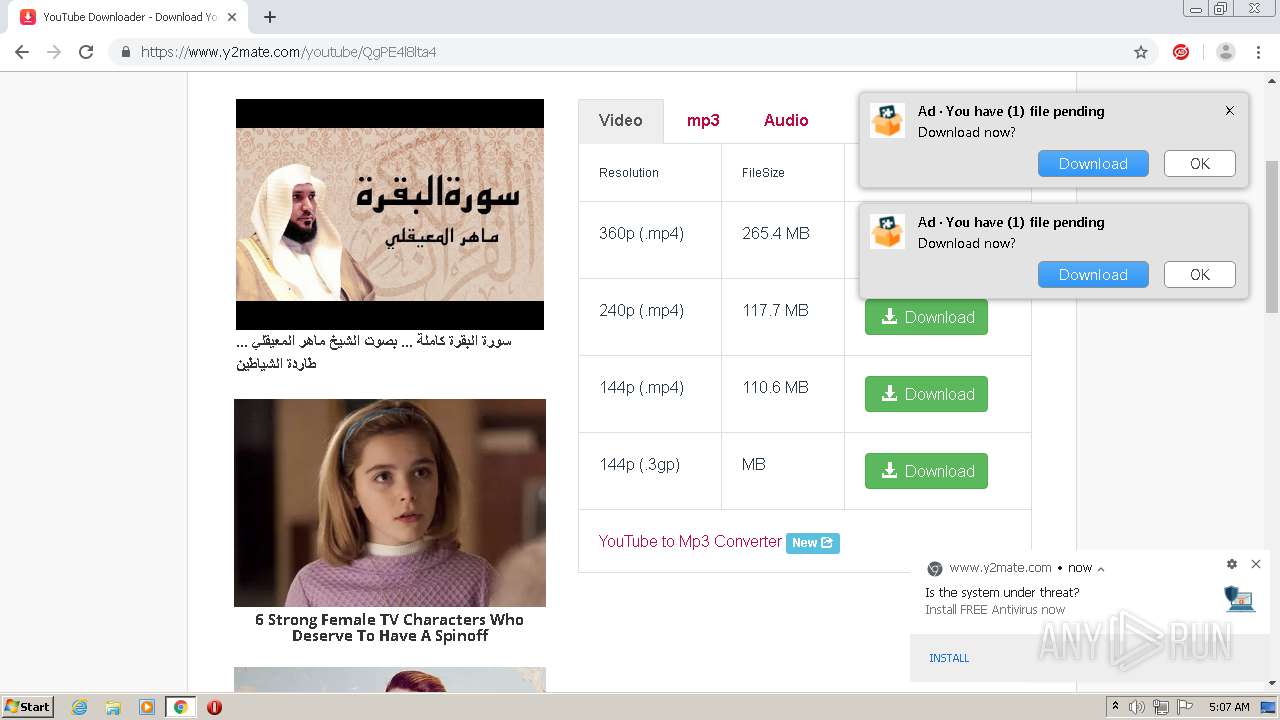Viewport: 1280px width, 720px height.
Task: Click the top ad popup app icon
Action: [887, 121]
